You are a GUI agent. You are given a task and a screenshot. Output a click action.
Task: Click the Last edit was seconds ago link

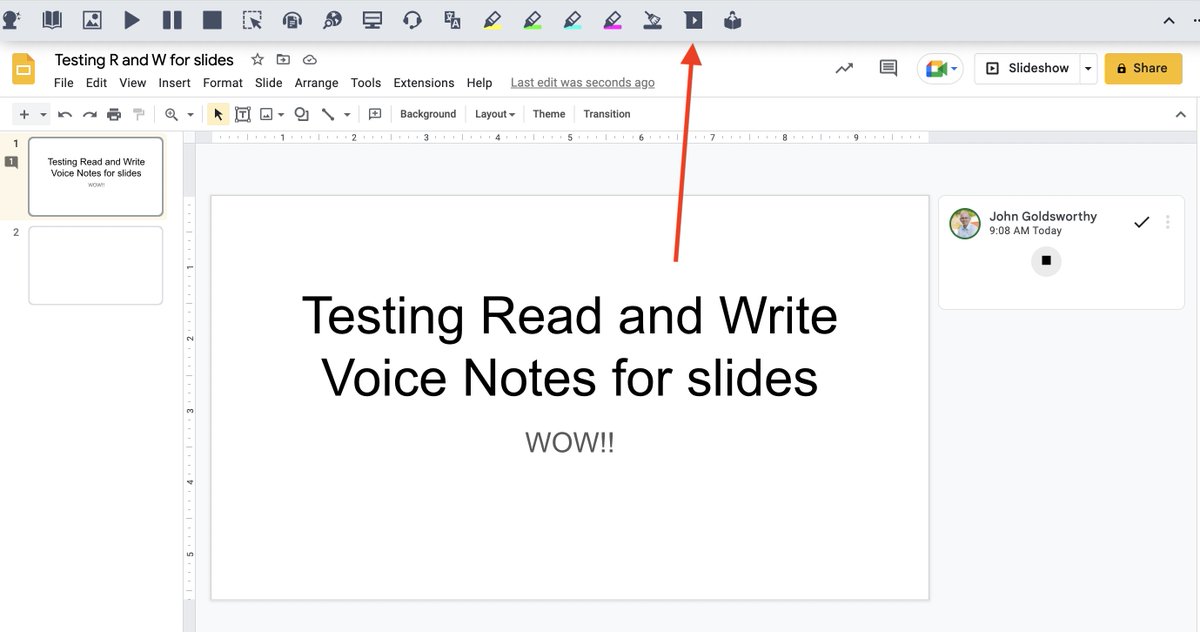583,83
